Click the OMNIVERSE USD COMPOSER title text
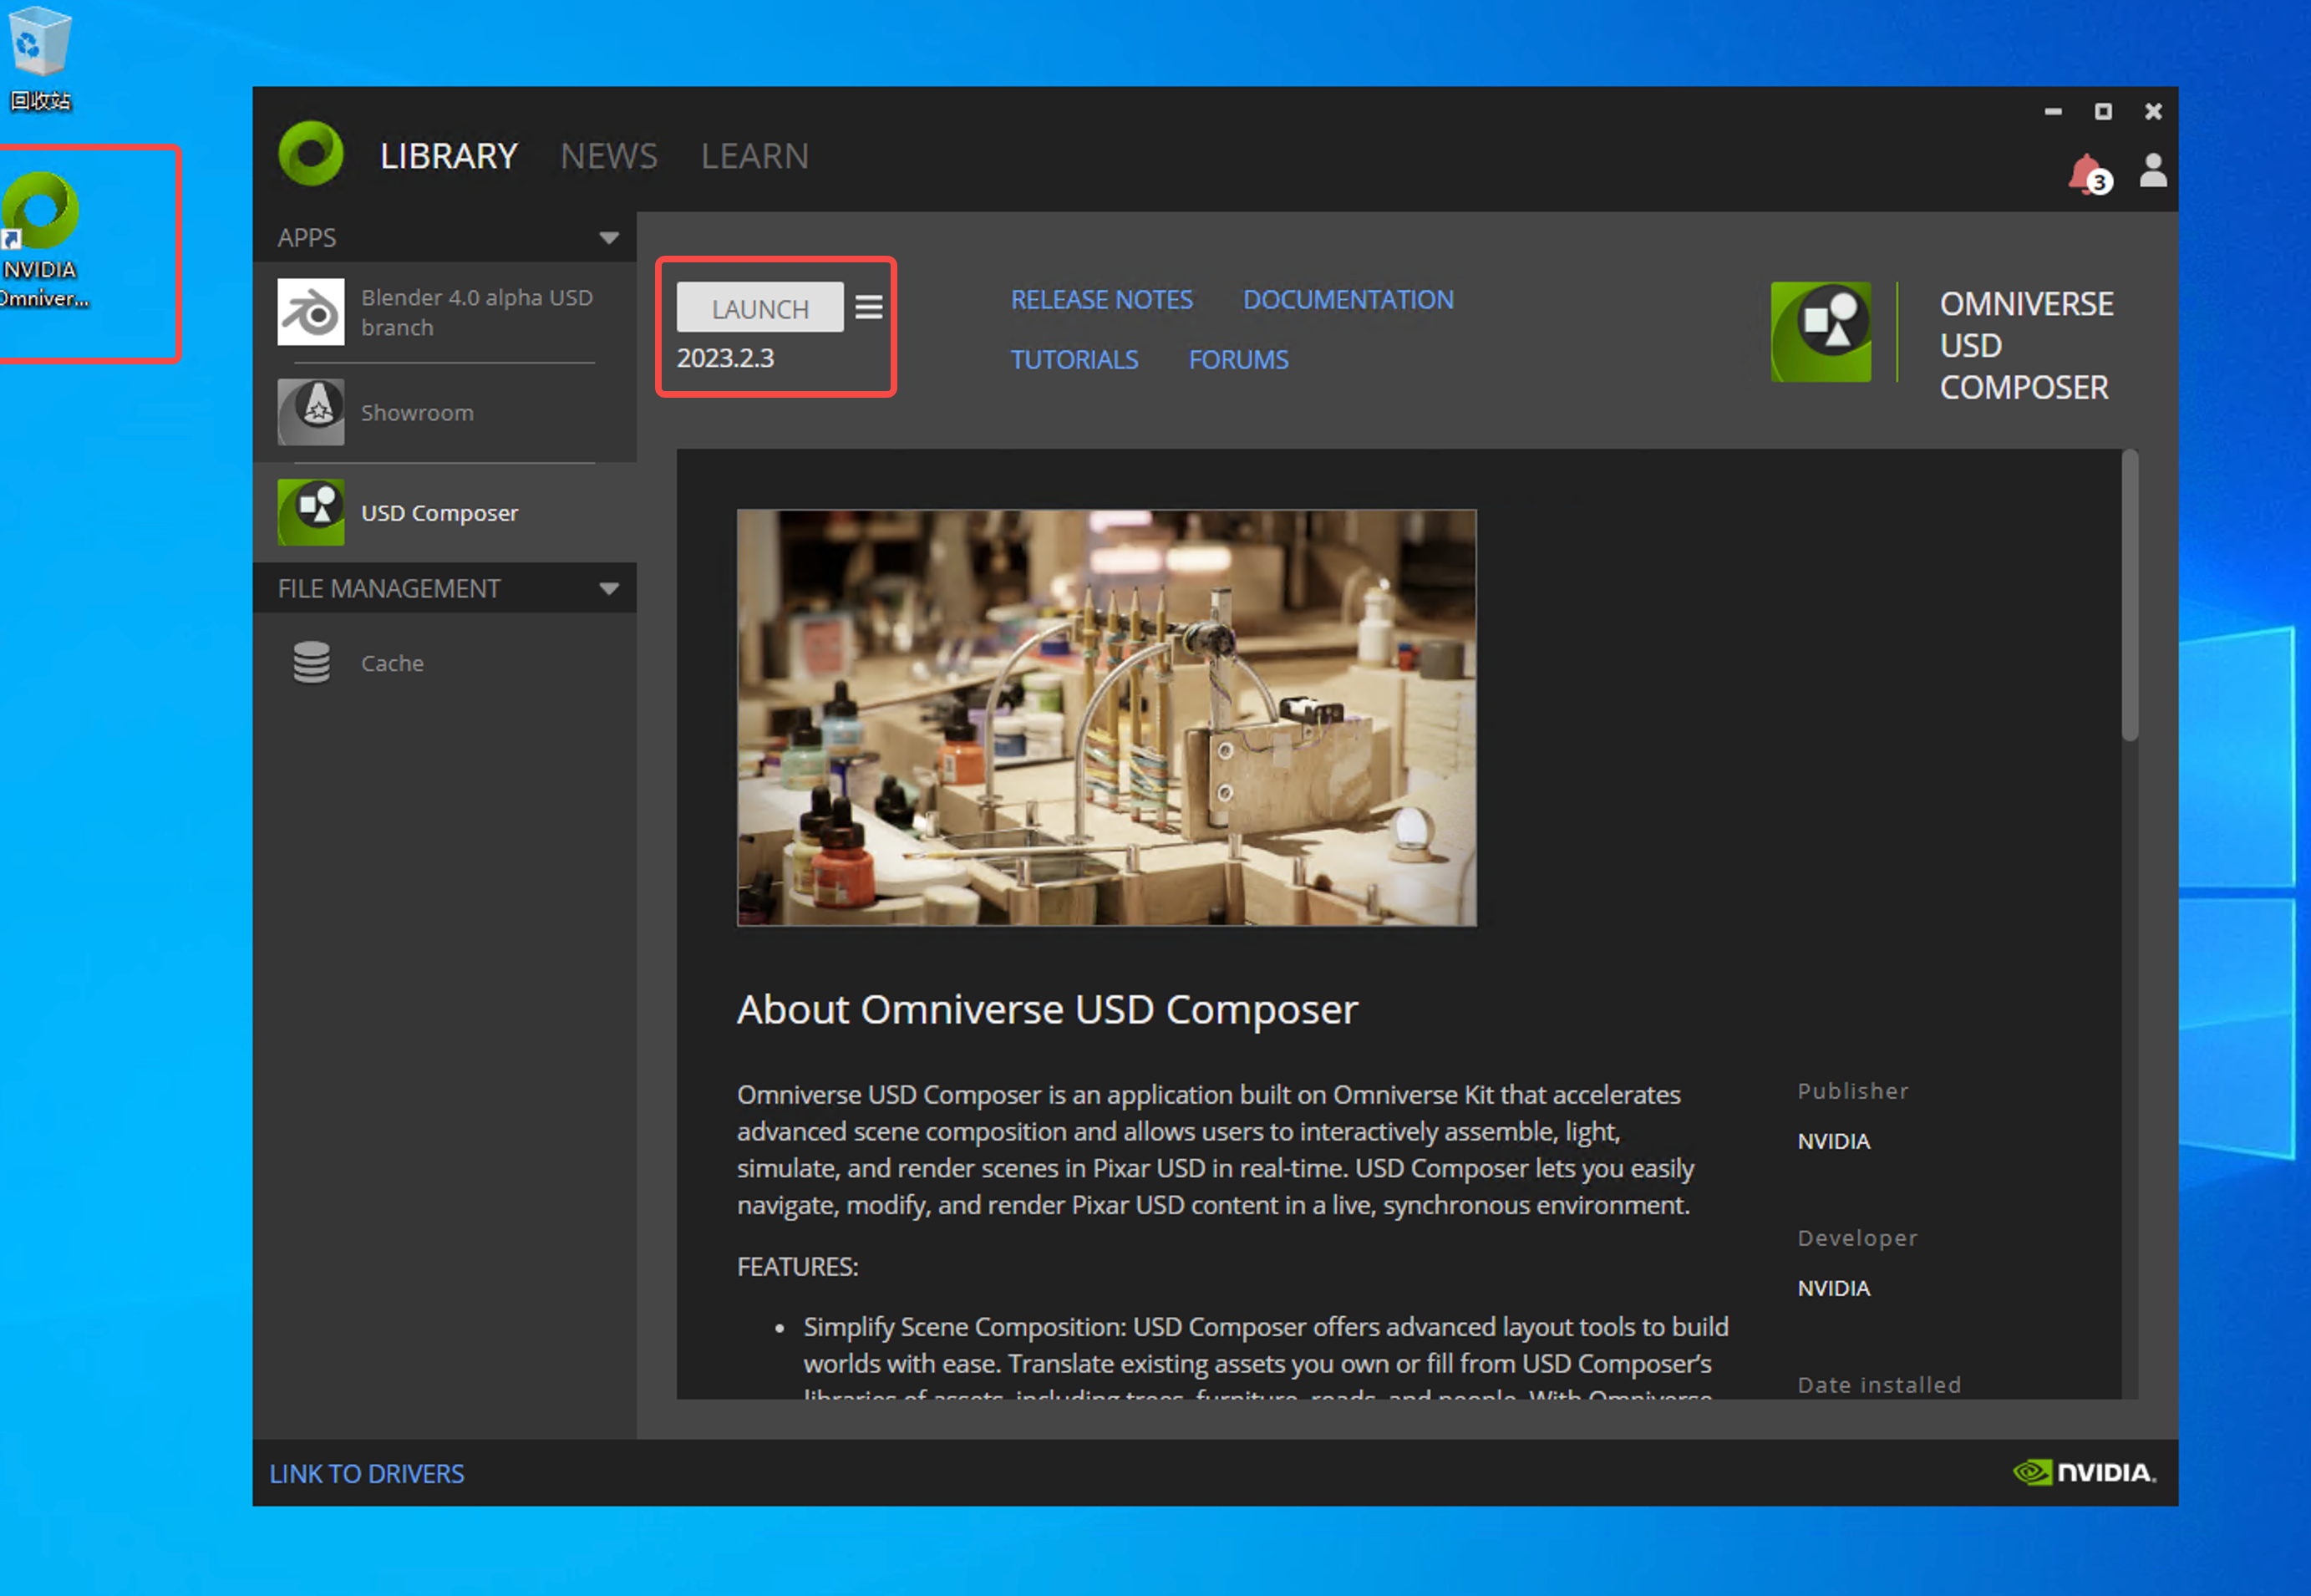 coord(2026,345)
